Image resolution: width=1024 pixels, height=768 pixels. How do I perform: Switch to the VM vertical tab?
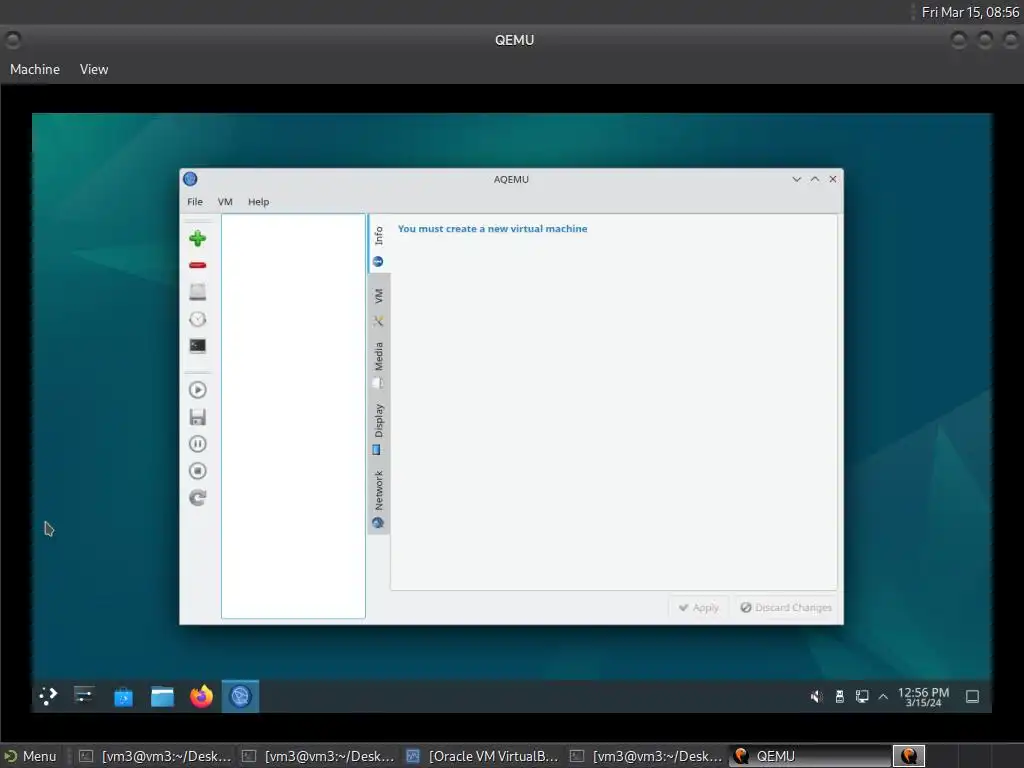[x=379, y=307]
